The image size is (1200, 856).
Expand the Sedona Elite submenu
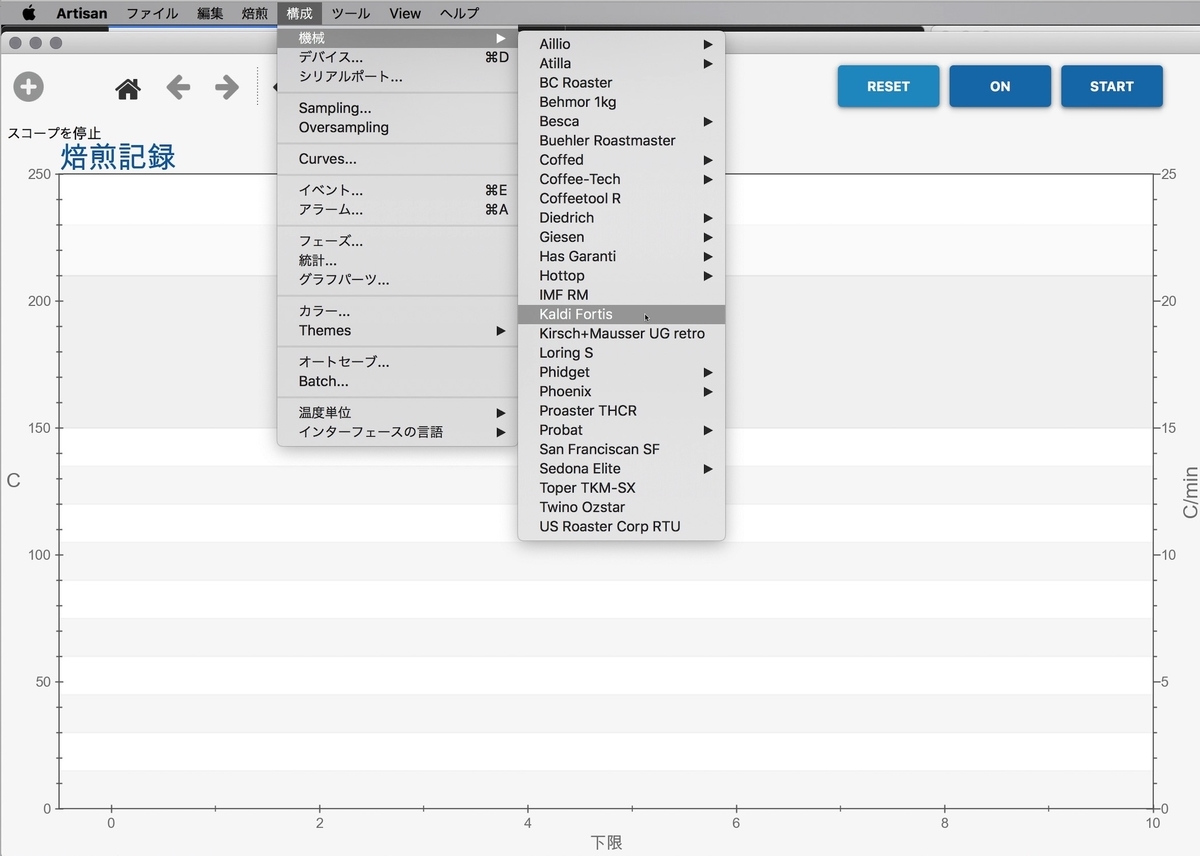point(622,468)
